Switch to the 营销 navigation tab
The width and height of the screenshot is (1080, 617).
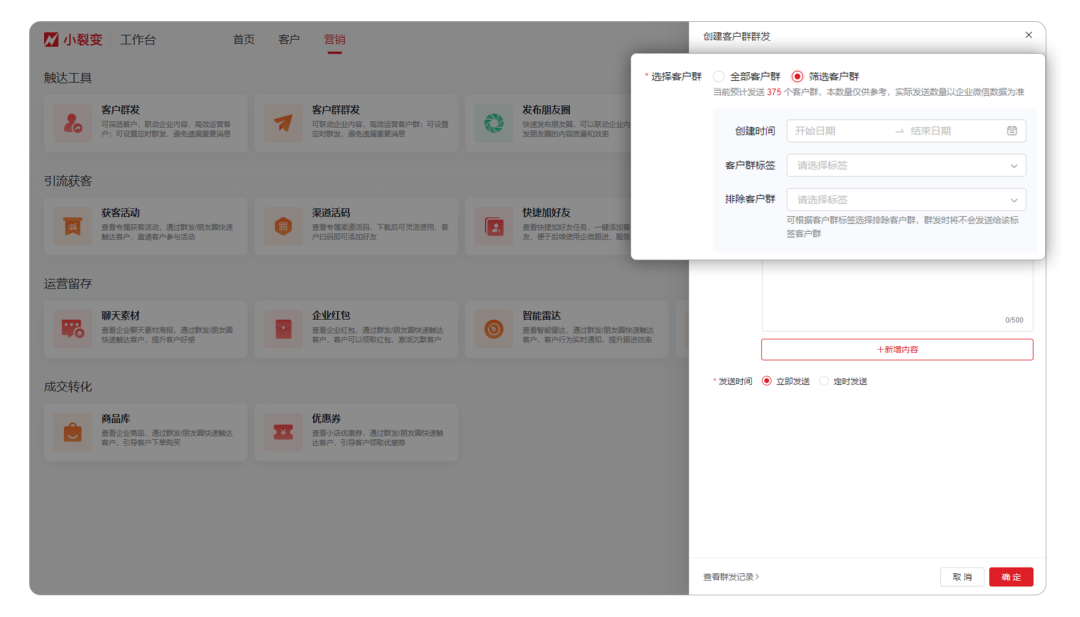tap(335, 39)
